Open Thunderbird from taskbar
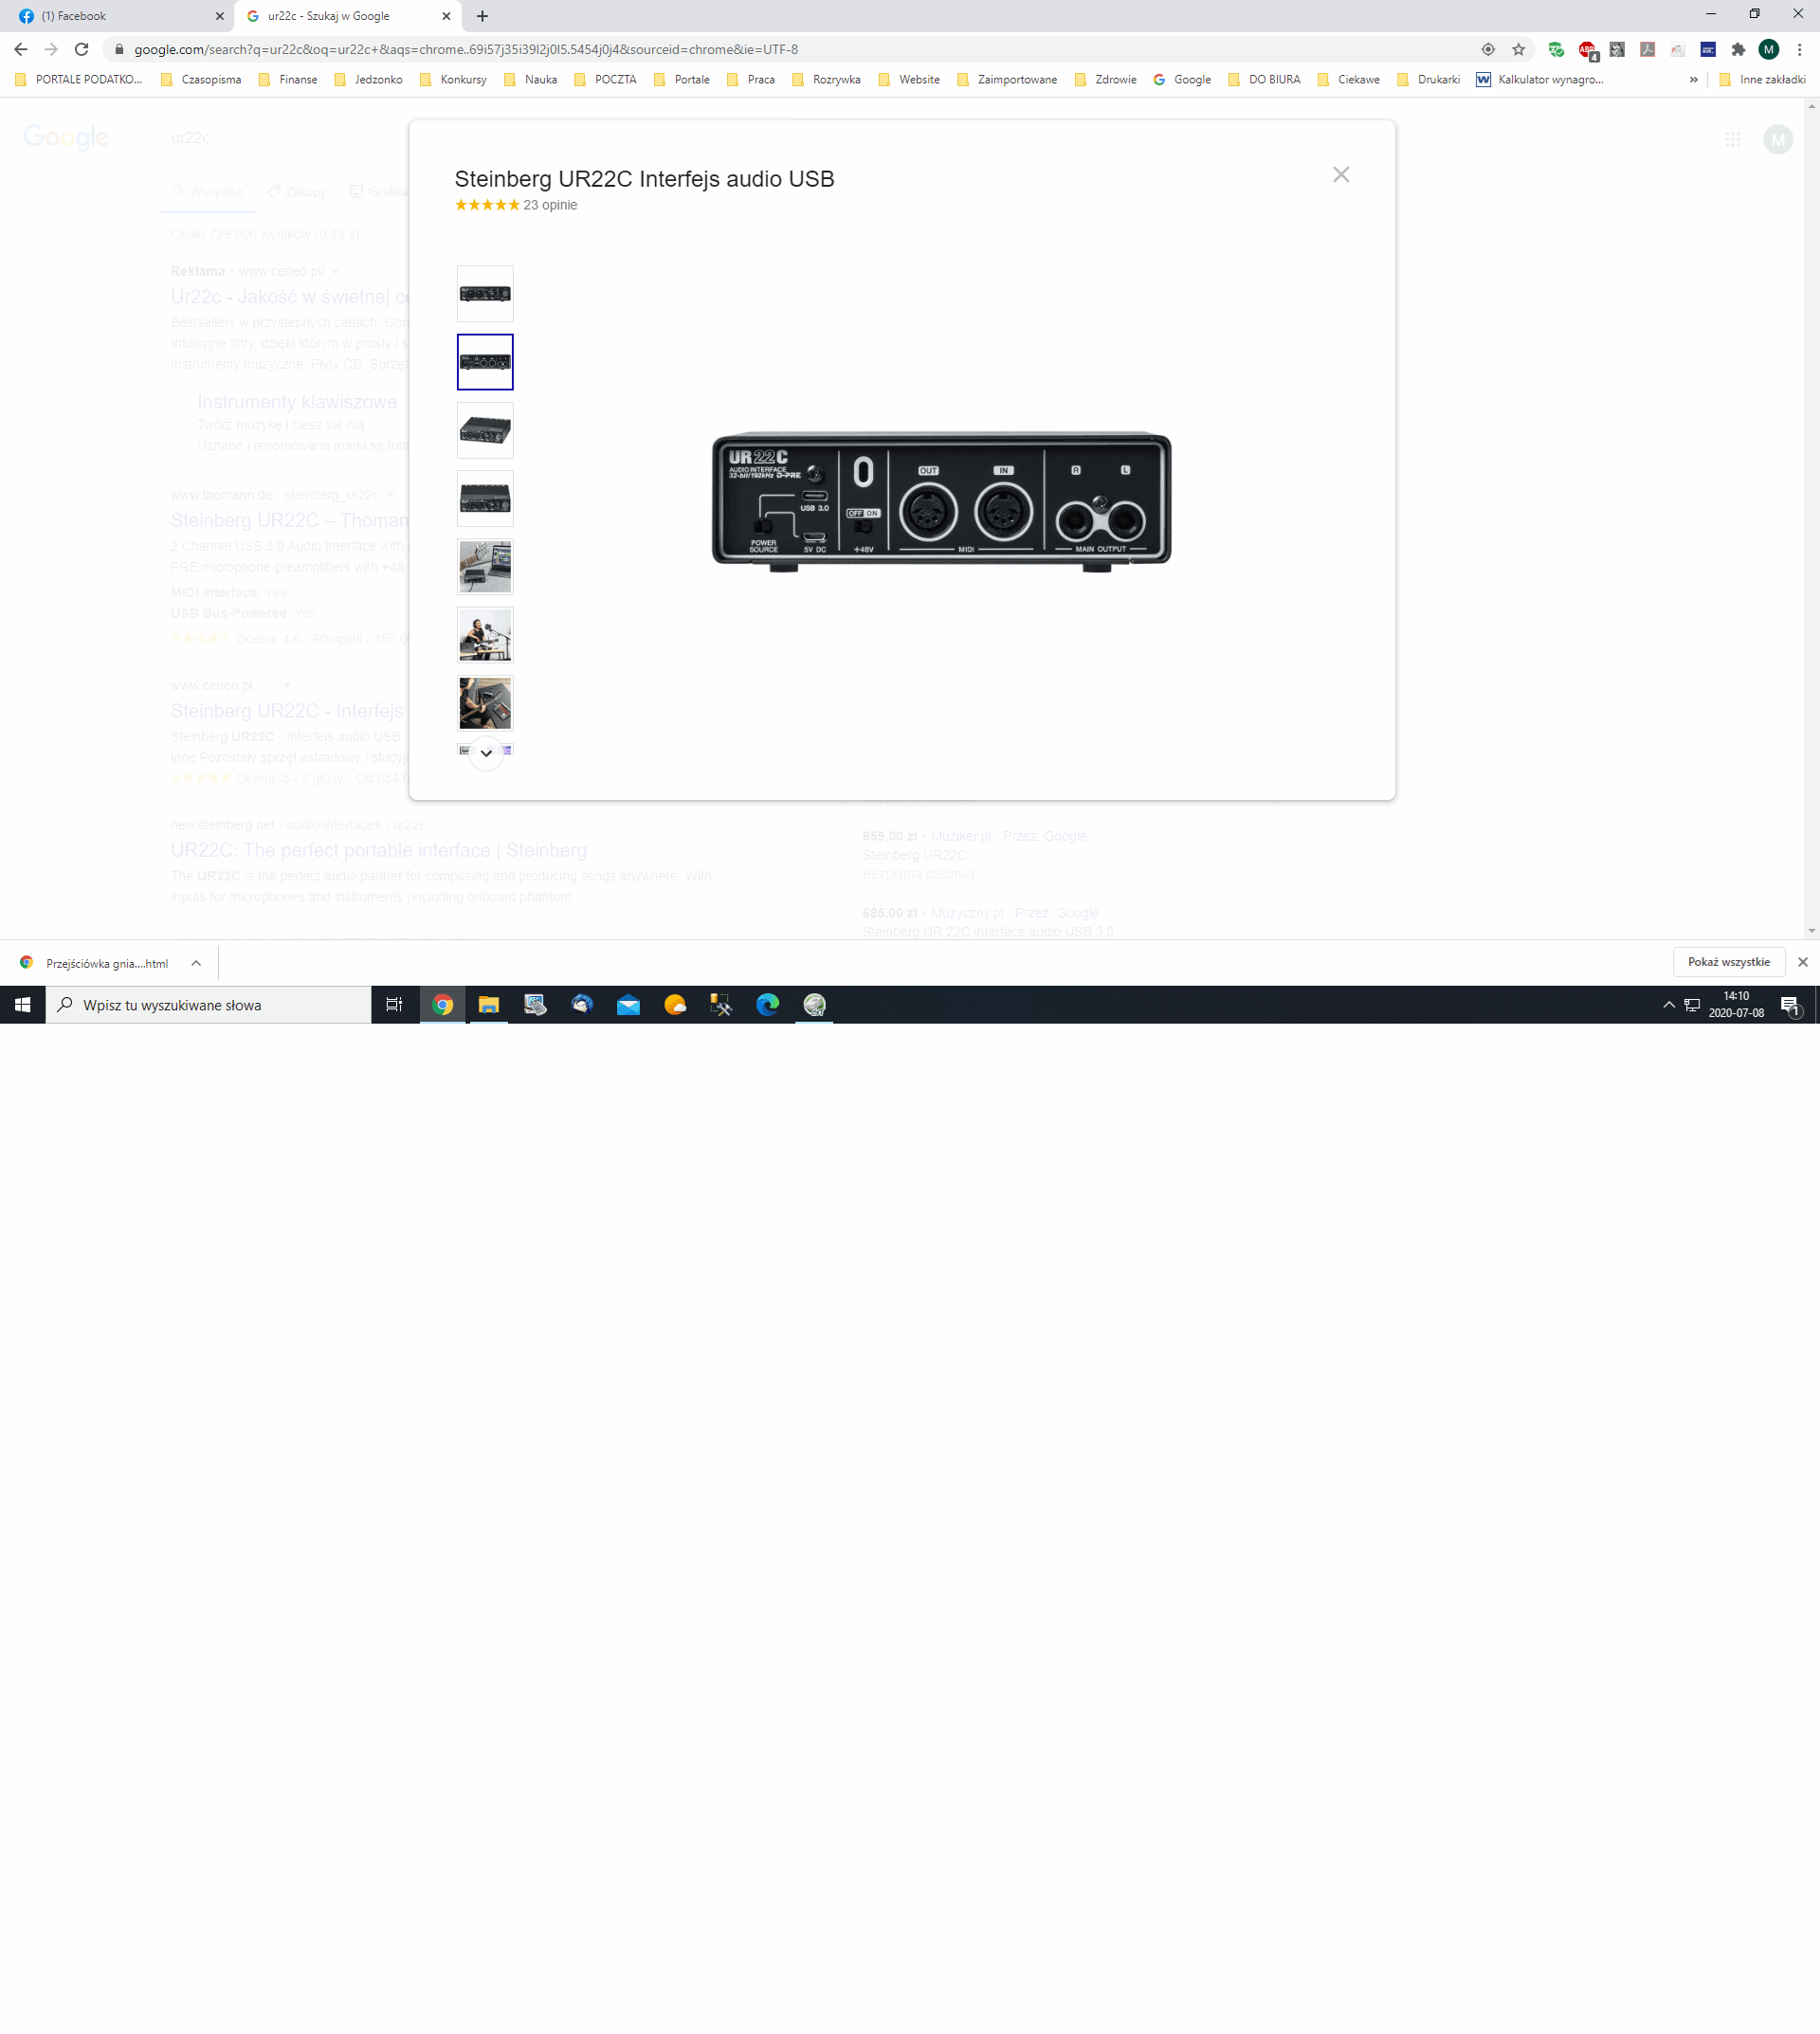The width and height of the screenshot is (1820, 2034). point(582,1005)
